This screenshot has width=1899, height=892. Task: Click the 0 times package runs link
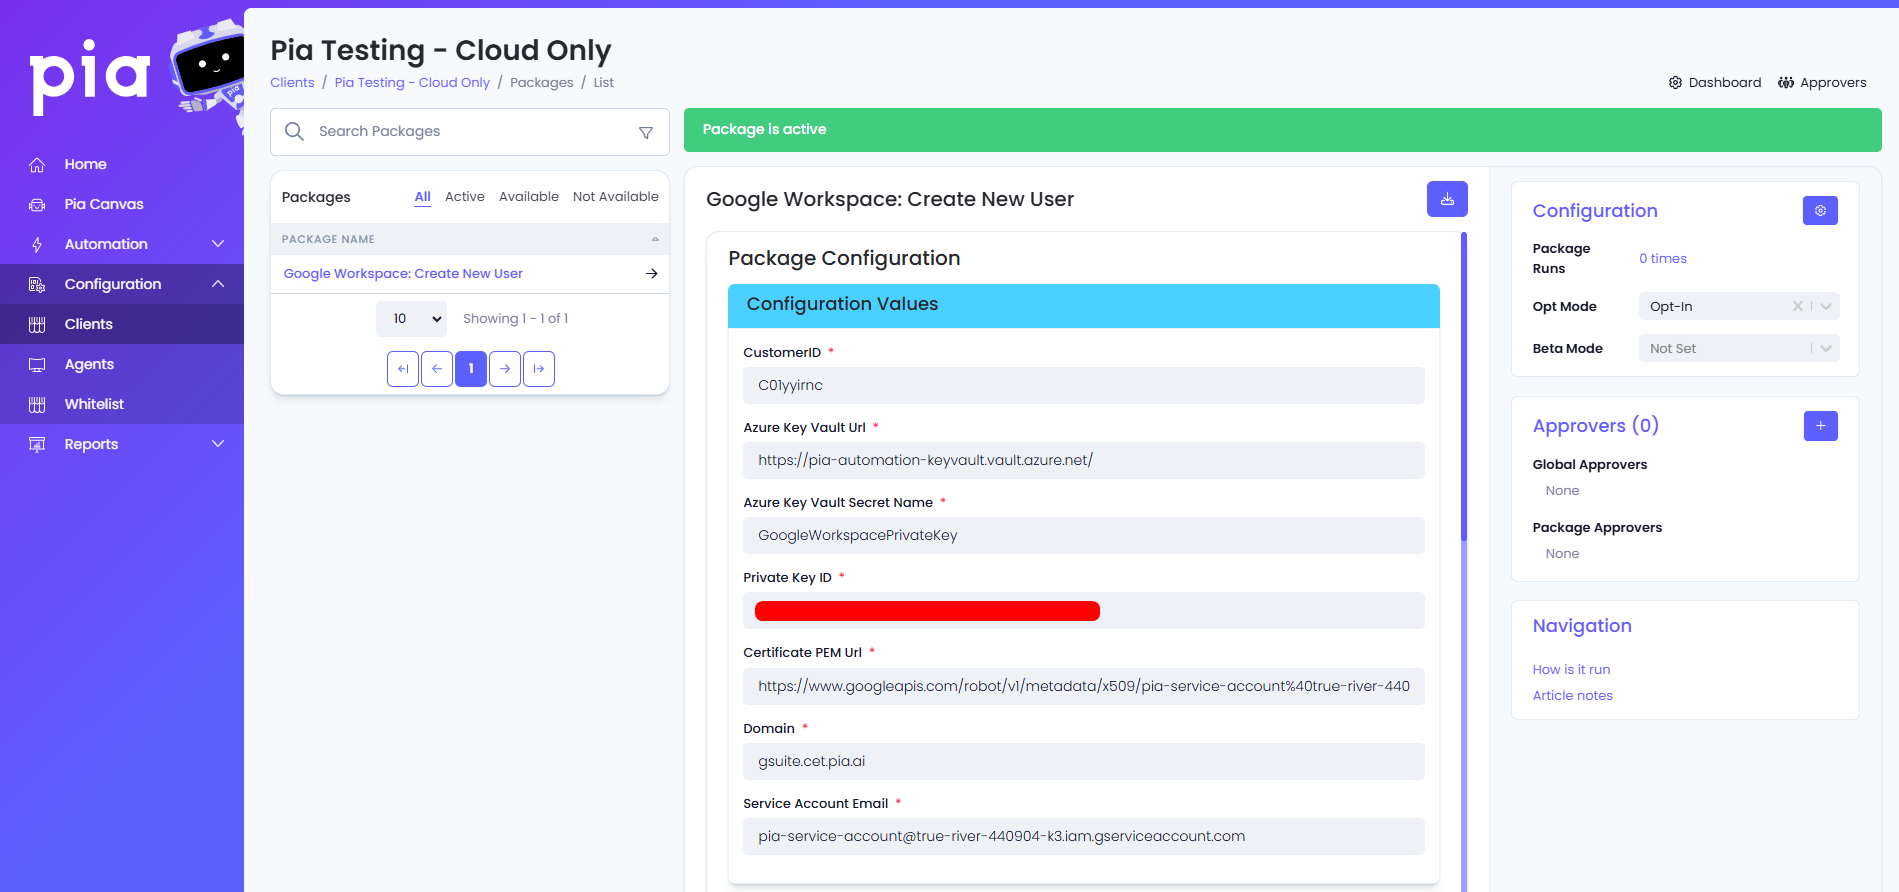pyautogui.click(x=1662, y=259)
